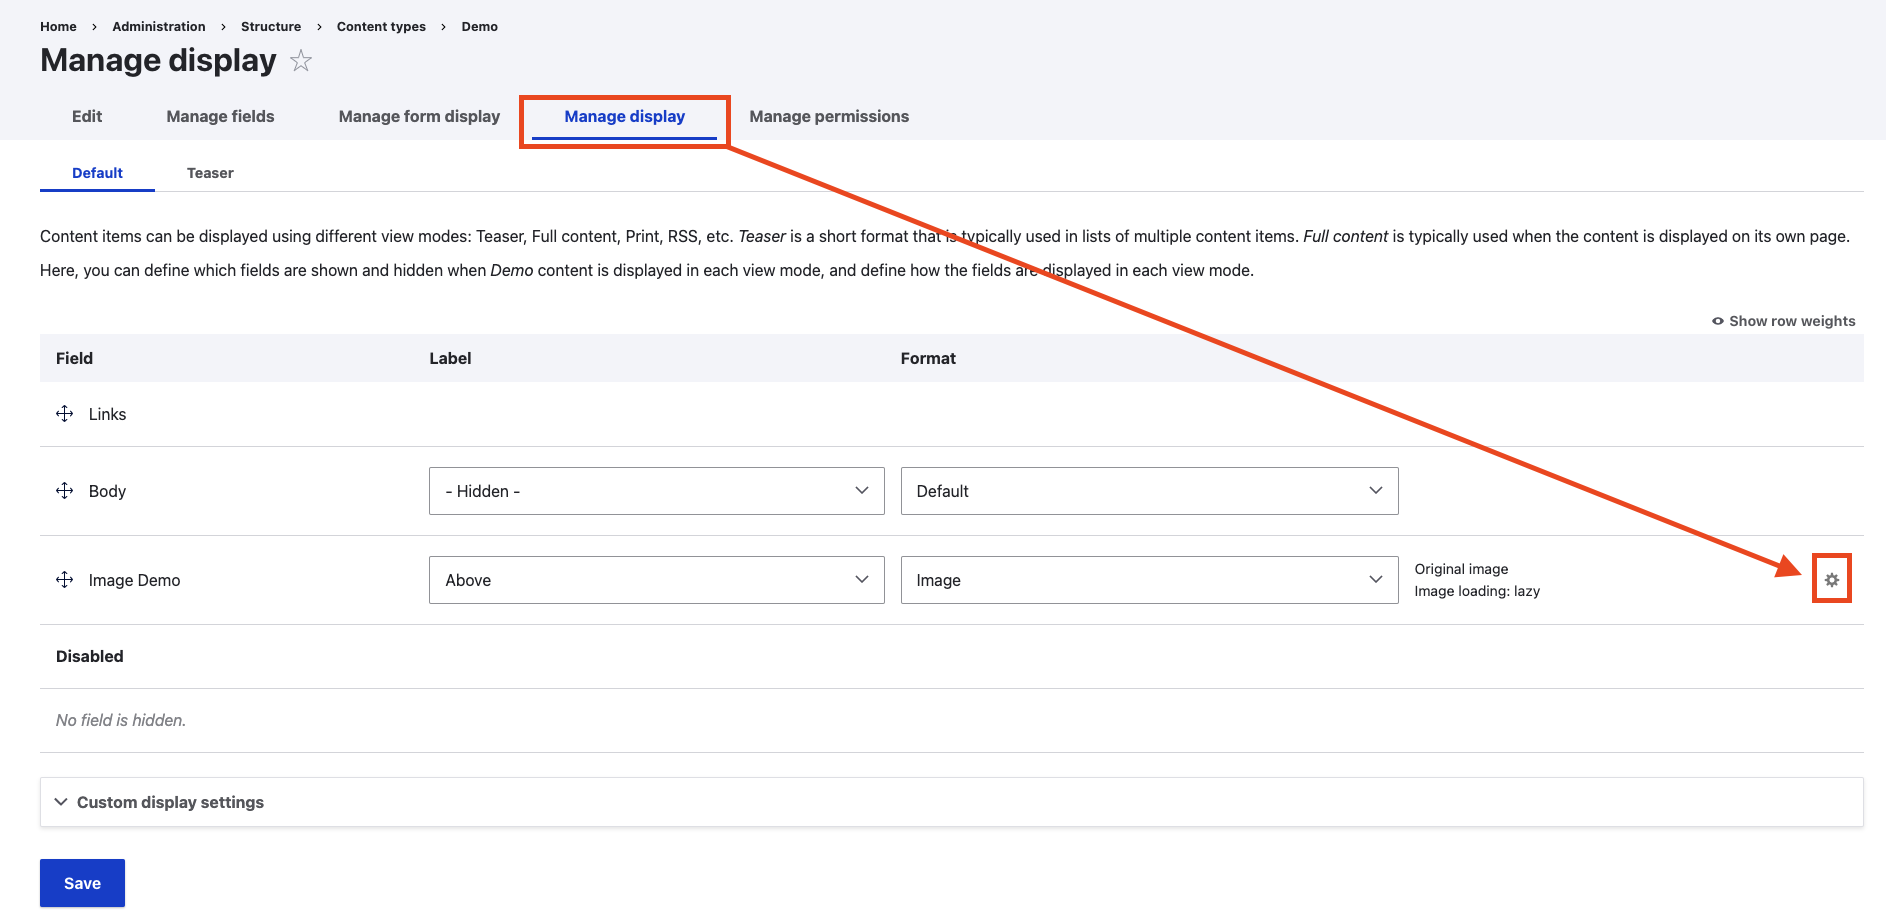Toggle Show row weights
The width and height of the screenshot is (1886, 923).
[1784, 321]
